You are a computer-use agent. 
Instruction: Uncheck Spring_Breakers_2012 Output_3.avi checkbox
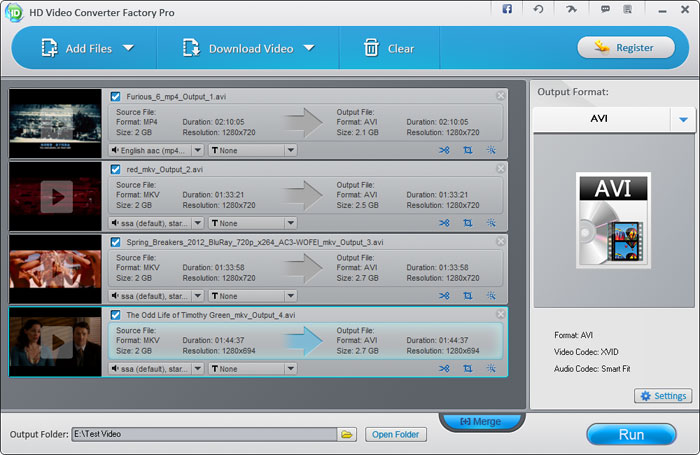pos(116,242)
